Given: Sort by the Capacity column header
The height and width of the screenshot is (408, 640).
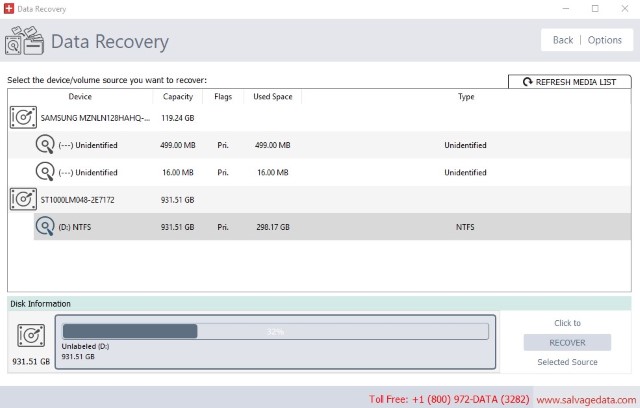Looking at the screenshot, I should click(178, 97).
